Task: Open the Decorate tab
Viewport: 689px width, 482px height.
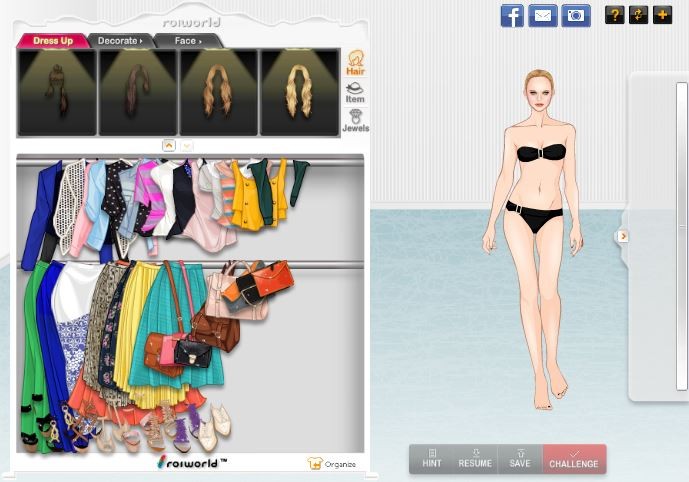Action: (x=120, y=41)
